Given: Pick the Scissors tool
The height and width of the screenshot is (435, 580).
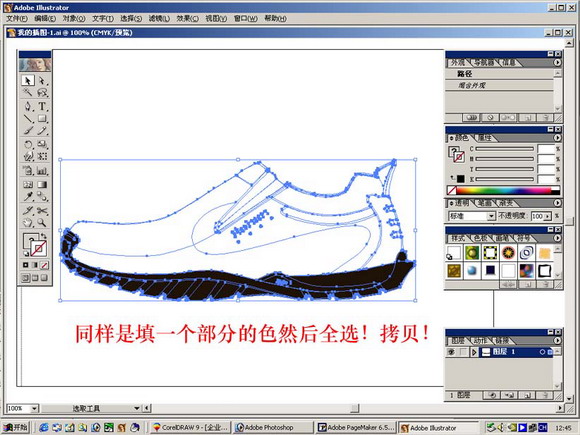Looking at the screenshot, I should (x=43, y=210).
